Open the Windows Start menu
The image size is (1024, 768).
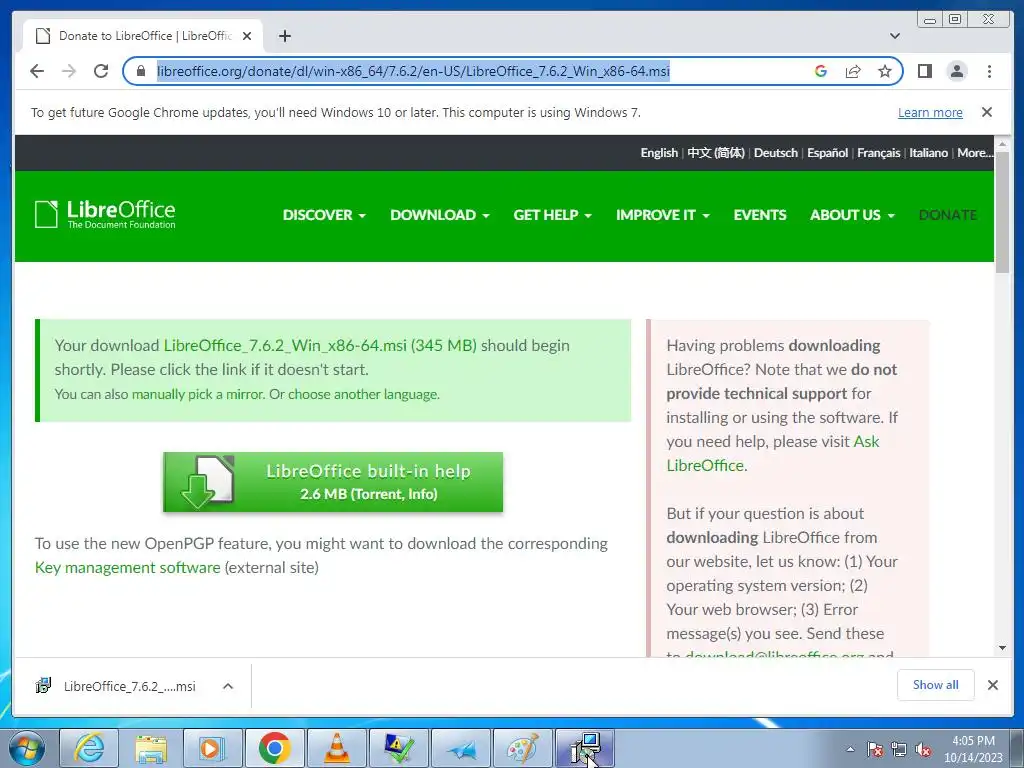click(27, 748)
